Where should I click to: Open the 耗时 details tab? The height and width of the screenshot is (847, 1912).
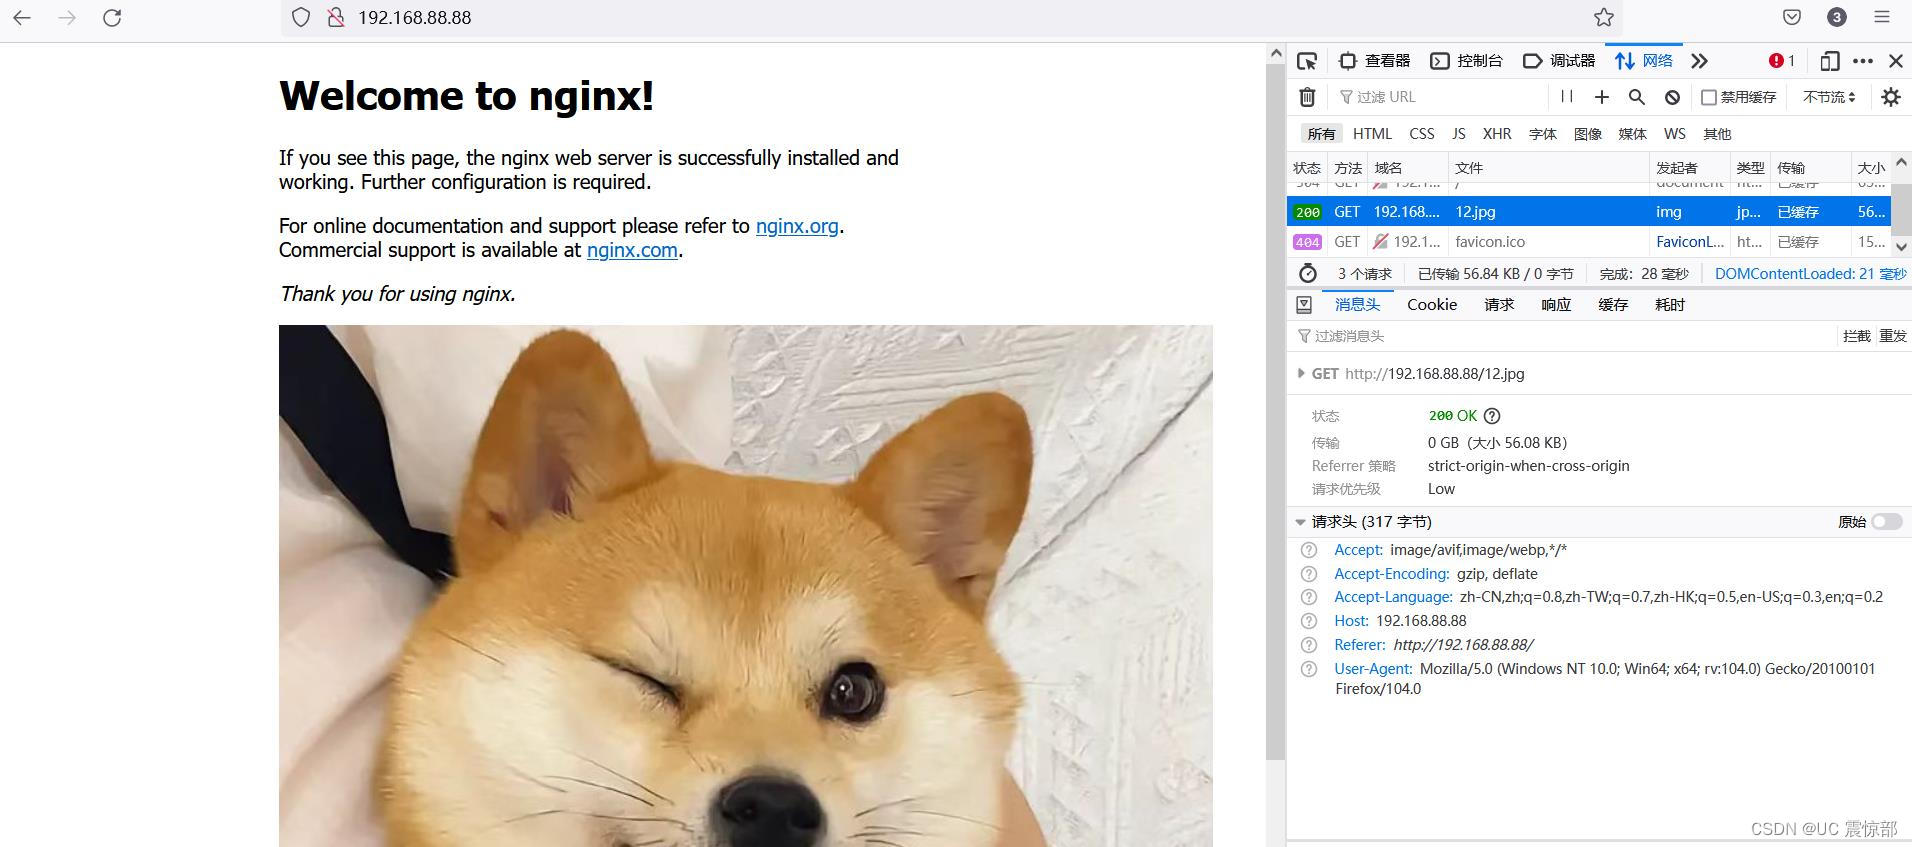pyautogui.click(x=1670, y=304)
